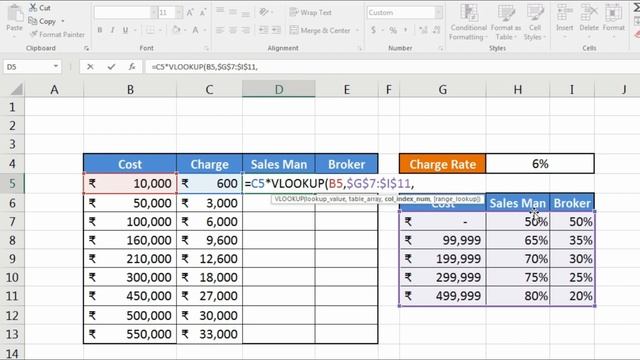640x360 pixels.
Task: Expand the Custom number format box
Action: pos(438,13)
